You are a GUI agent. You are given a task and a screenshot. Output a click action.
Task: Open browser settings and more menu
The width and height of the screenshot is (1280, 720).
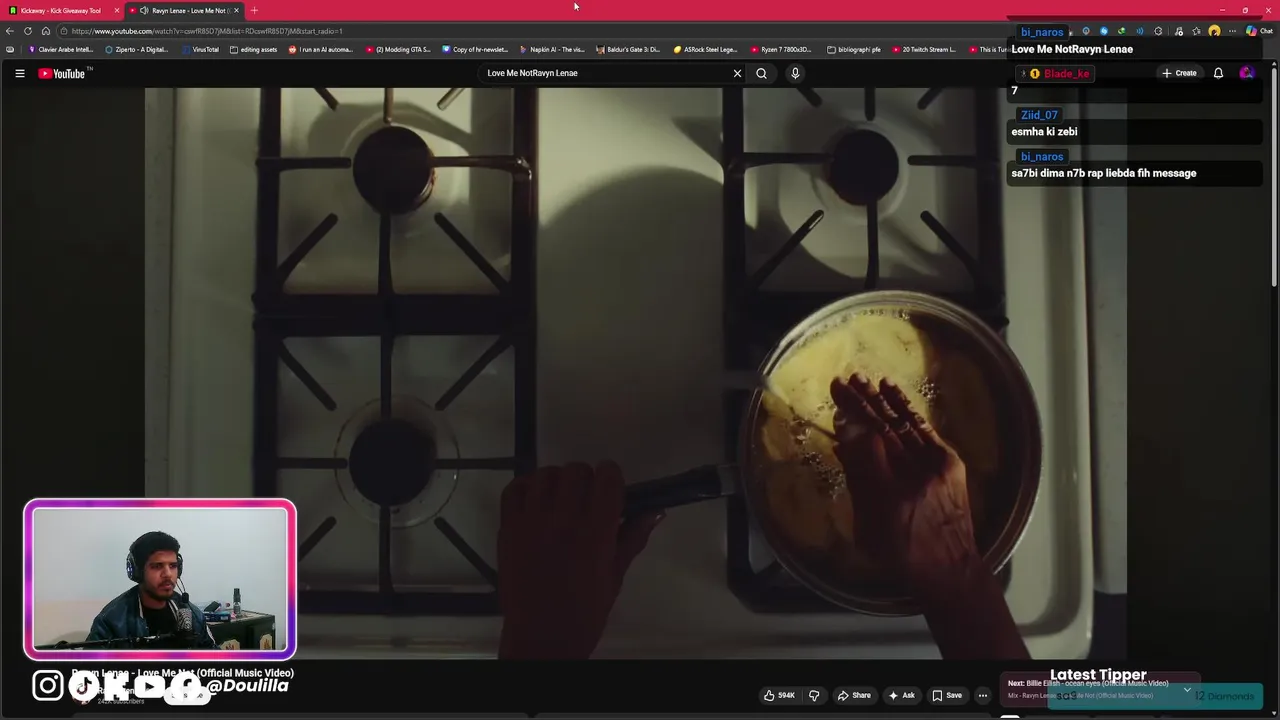pos(1232,31)
